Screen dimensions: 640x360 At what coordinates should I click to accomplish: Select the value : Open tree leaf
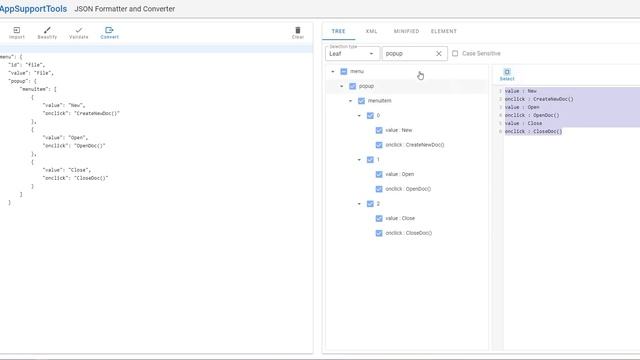pyautogui.click(x=400, y=174)
